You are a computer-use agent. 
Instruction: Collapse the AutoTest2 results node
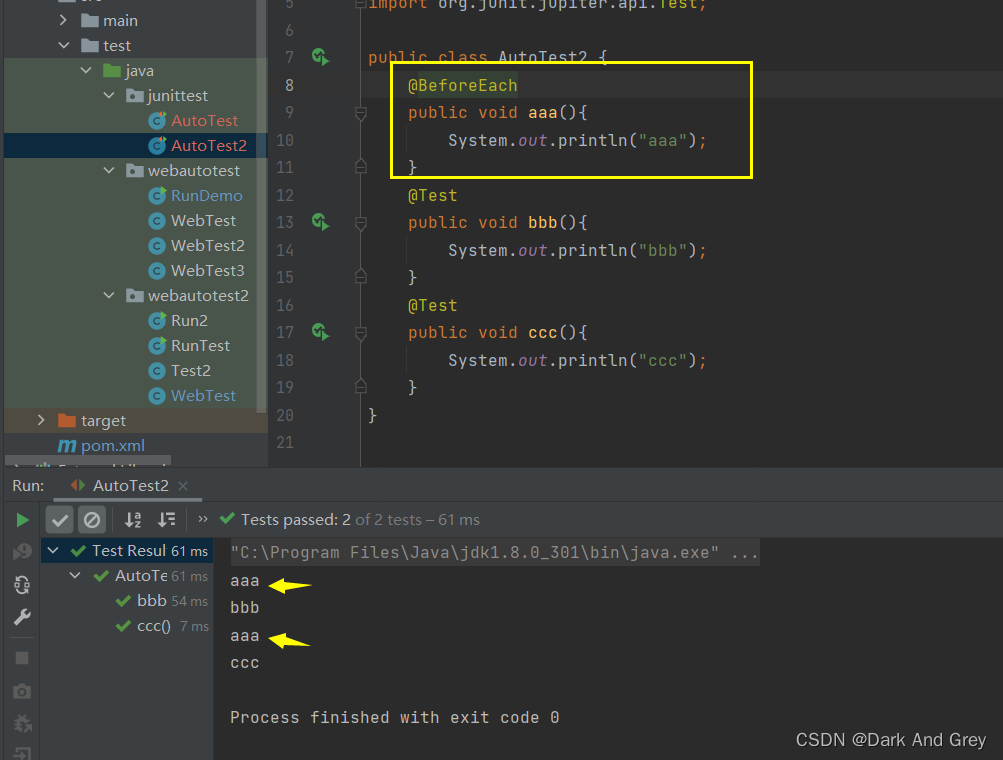(75, 575)
